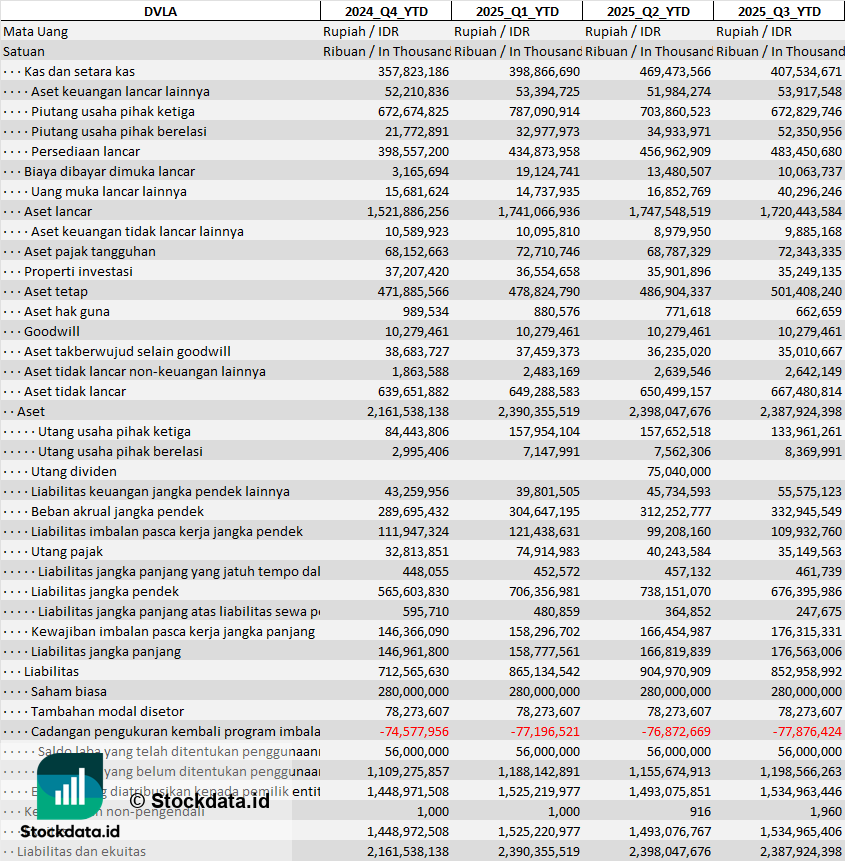Click Saldo laba value 1,109,275,857
The image size is (845, 861).
coord(408,772)
